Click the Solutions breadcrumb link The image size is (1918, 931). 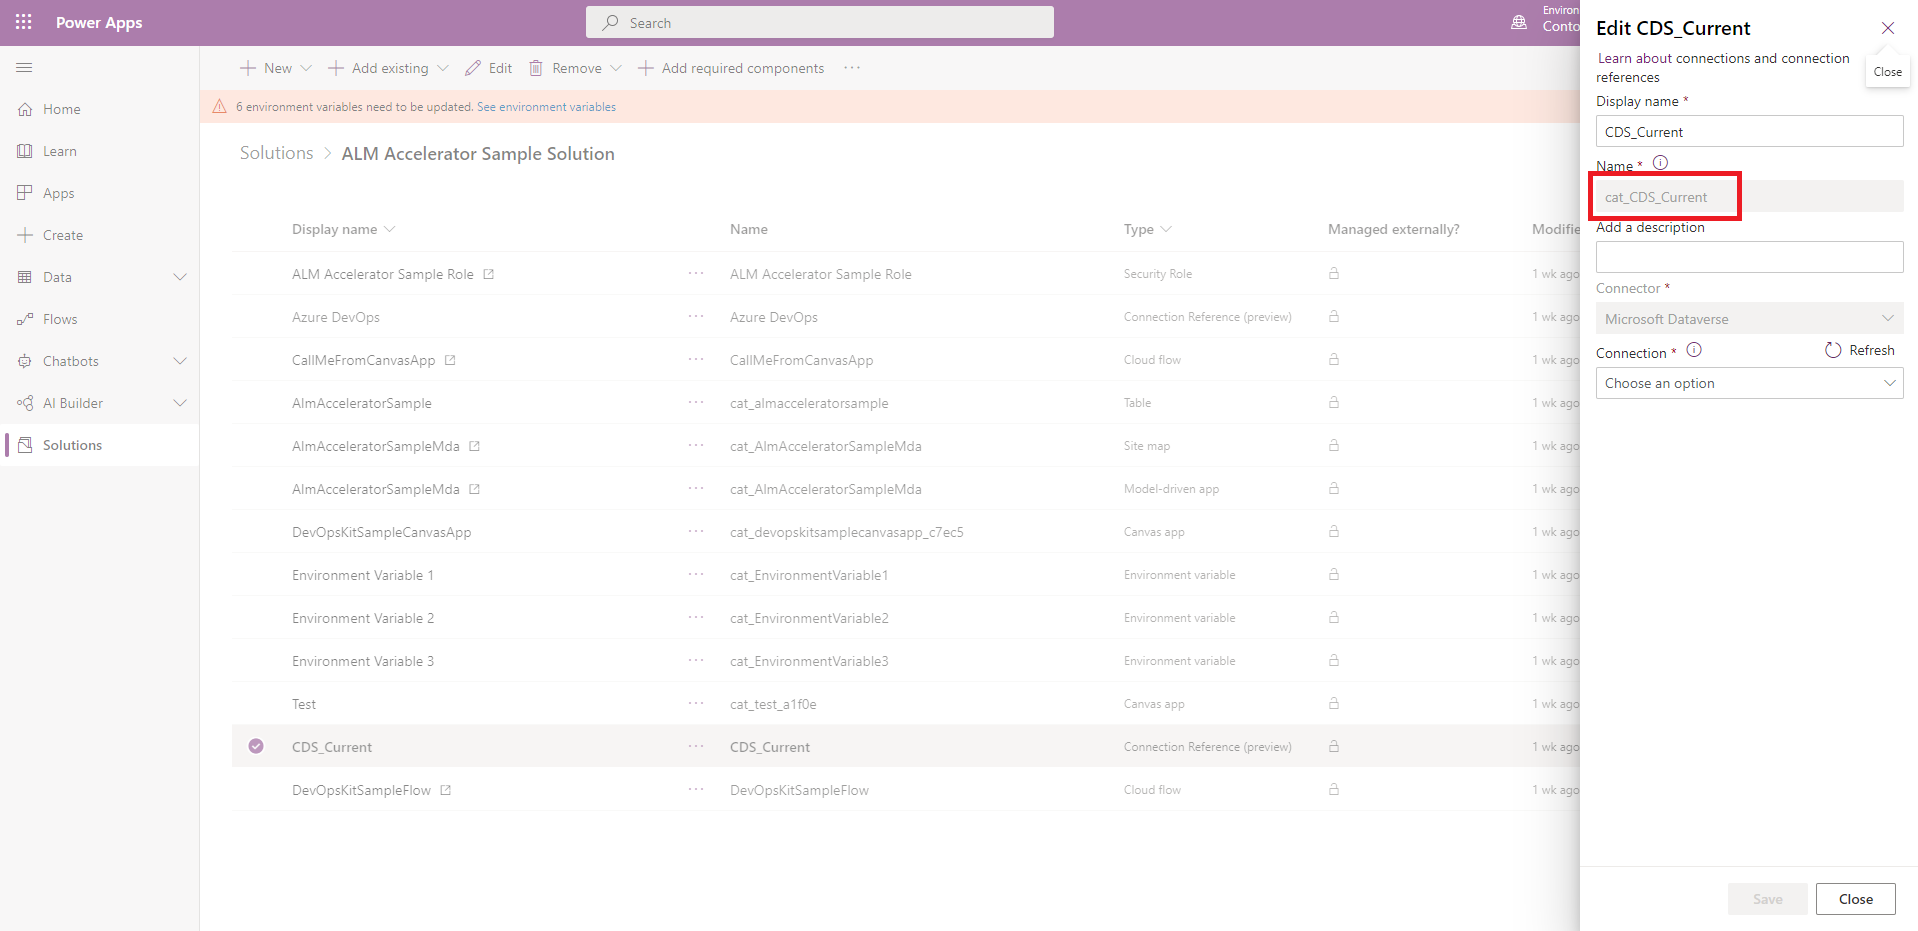276,153
